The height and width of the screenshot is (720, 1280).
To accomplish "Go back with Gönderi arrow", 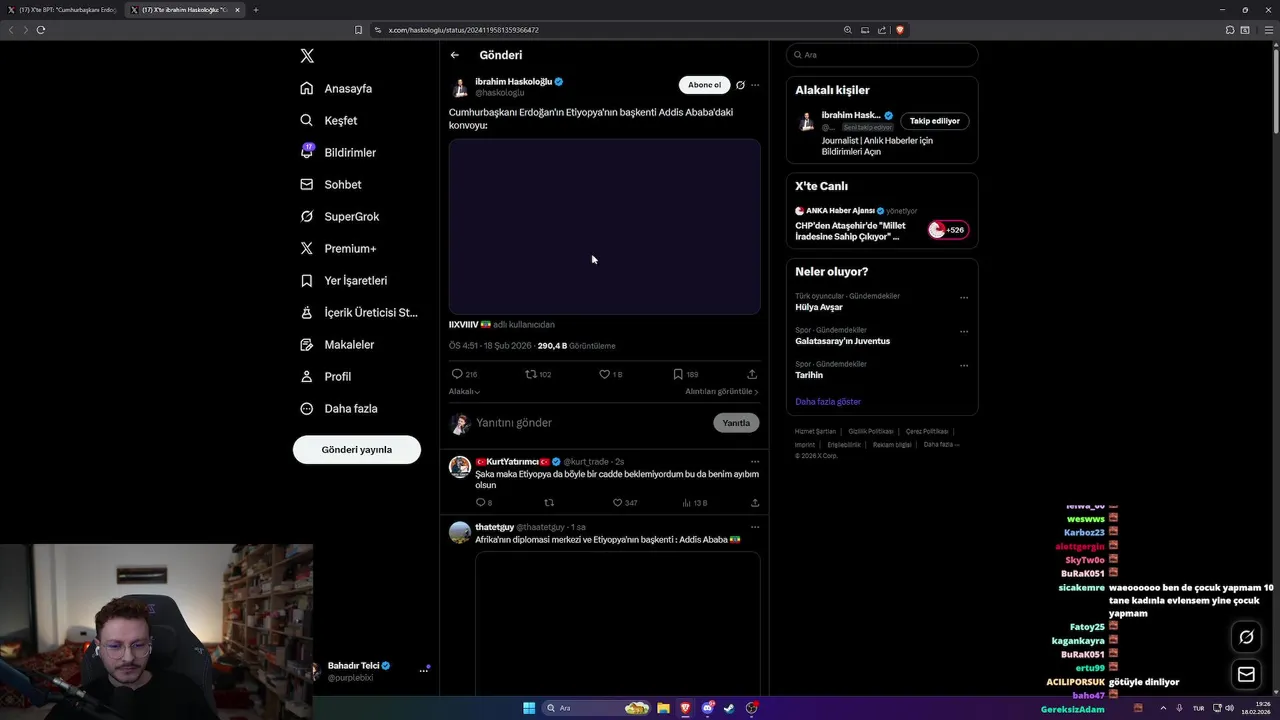I will pos(455,55).
